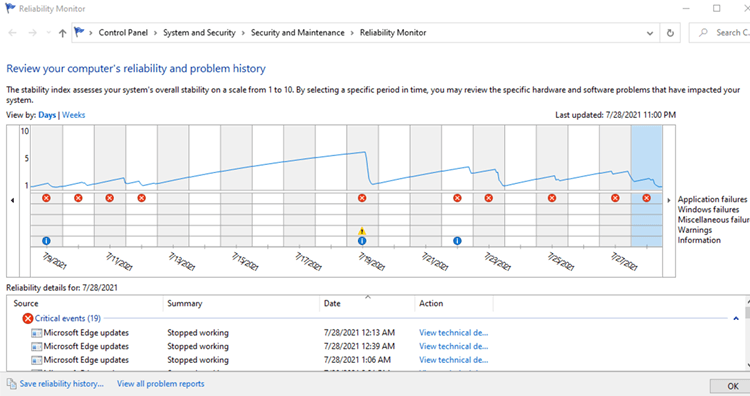Select the application failure icon for 7/9/2021
Screen dimensions: 750x396
point(46,198)
